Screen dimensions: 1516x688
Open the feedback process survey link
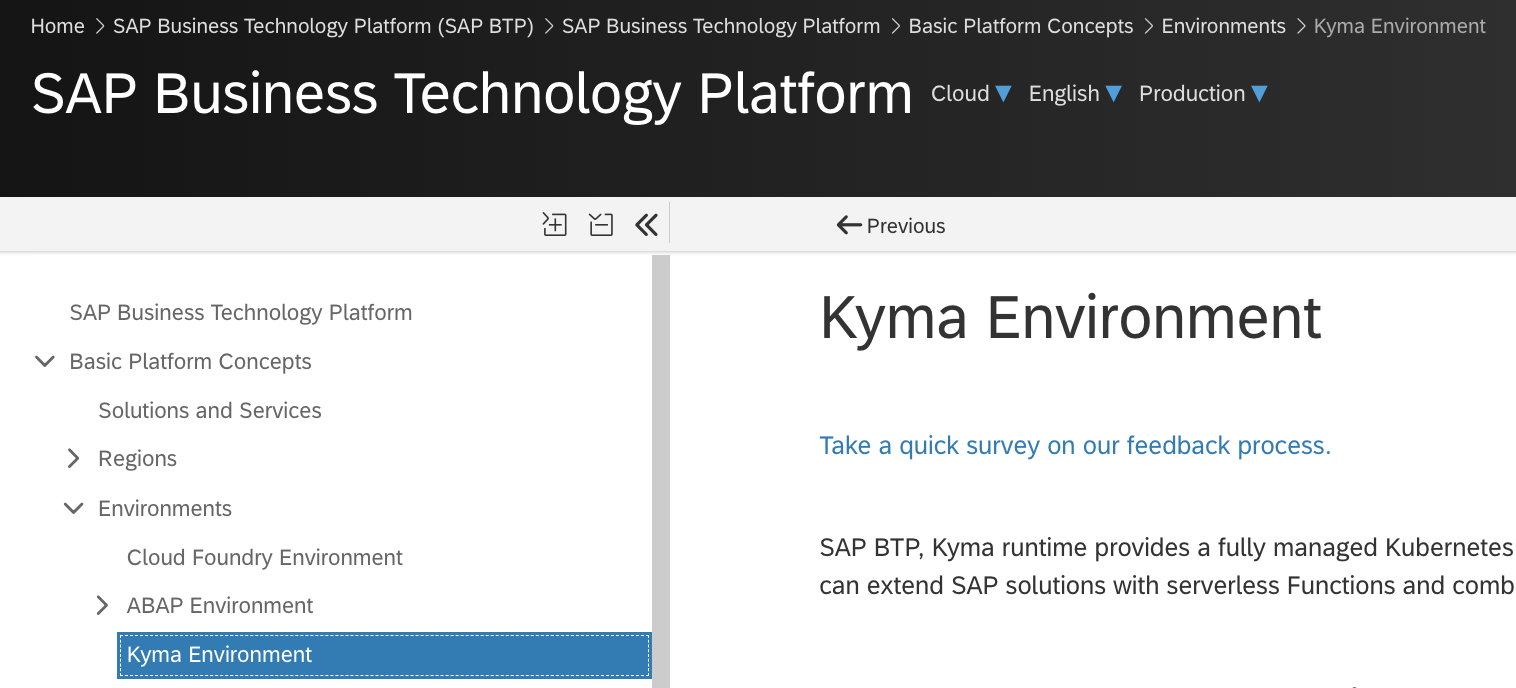(x=1075, y=445)
